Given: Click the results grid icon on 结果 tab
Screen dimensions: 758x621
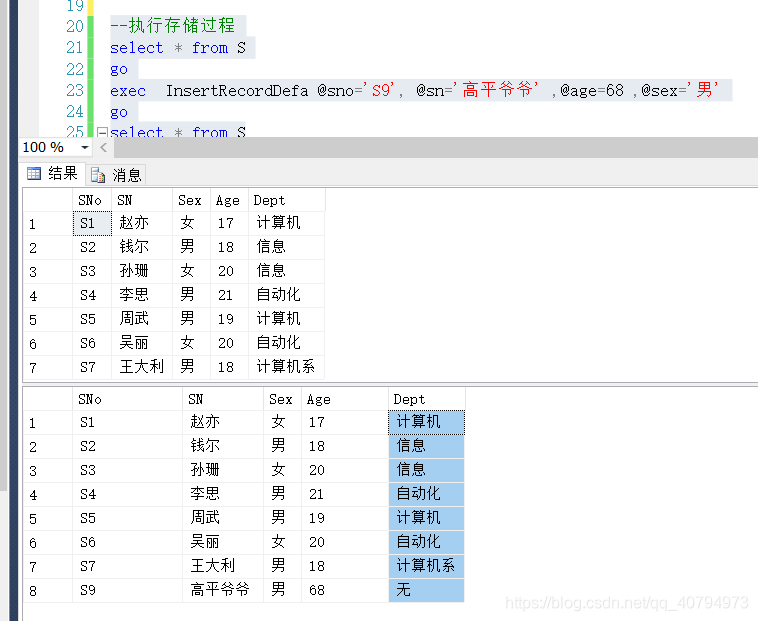Looking at the screenshot, I should pyautogui.click(x=34, y=173).
